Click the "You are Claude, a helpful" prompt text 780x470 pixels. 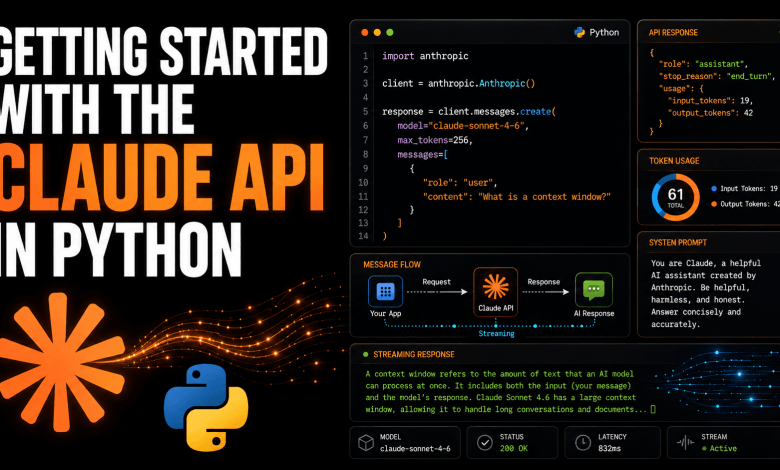706,263
